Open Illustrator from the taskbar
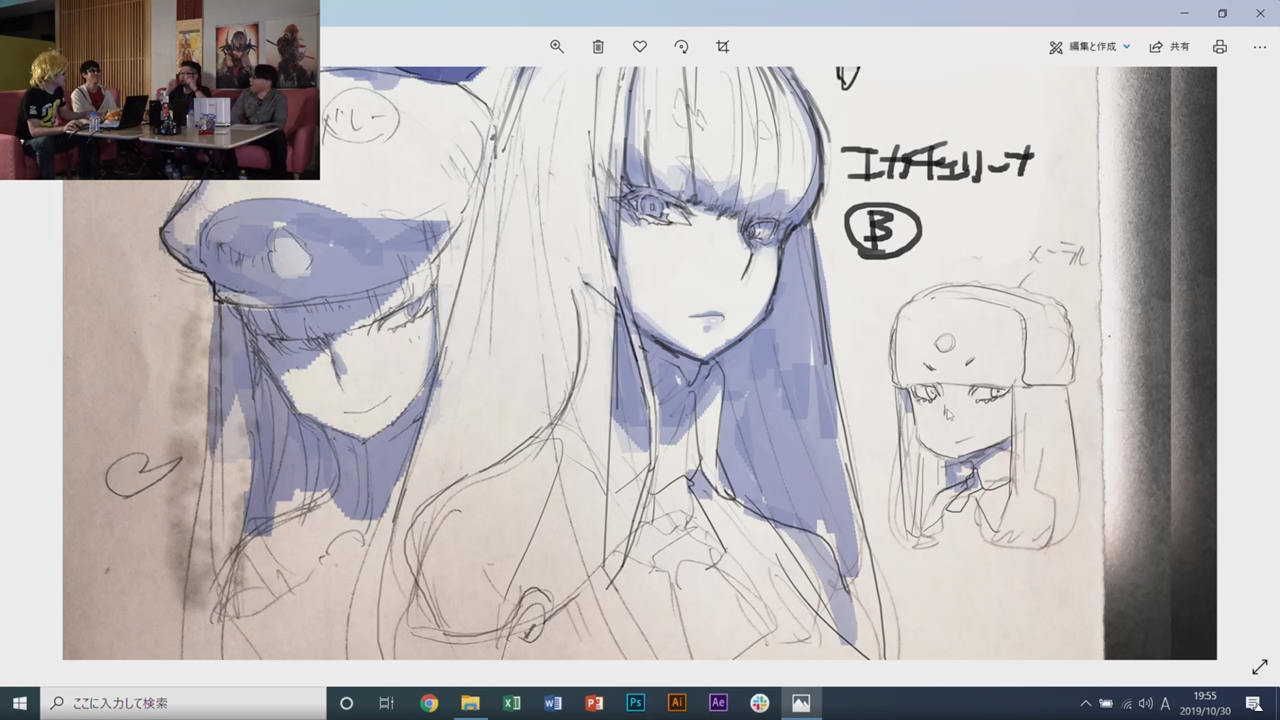 point(677,703)
